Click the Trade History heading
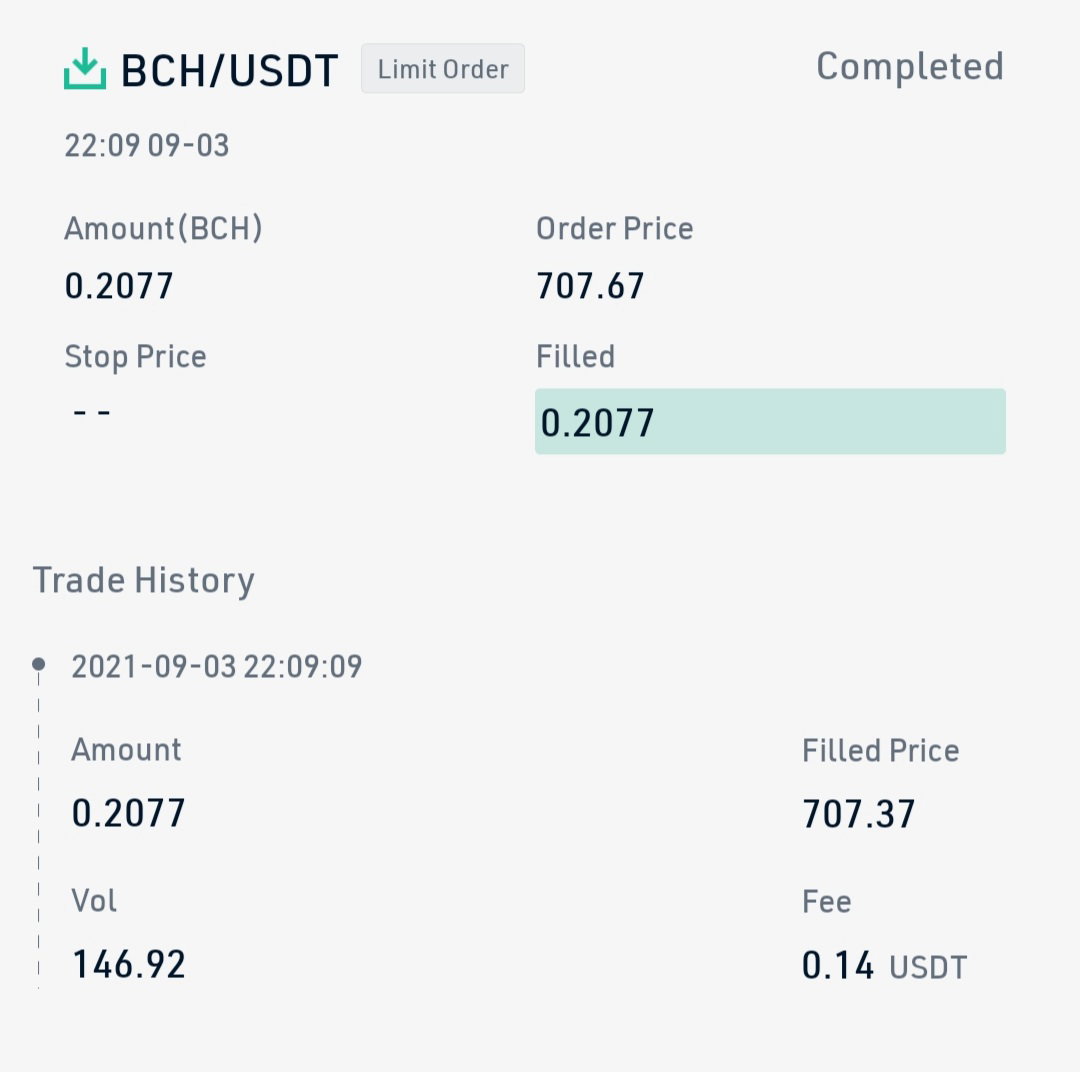 (x=144, y=581)
